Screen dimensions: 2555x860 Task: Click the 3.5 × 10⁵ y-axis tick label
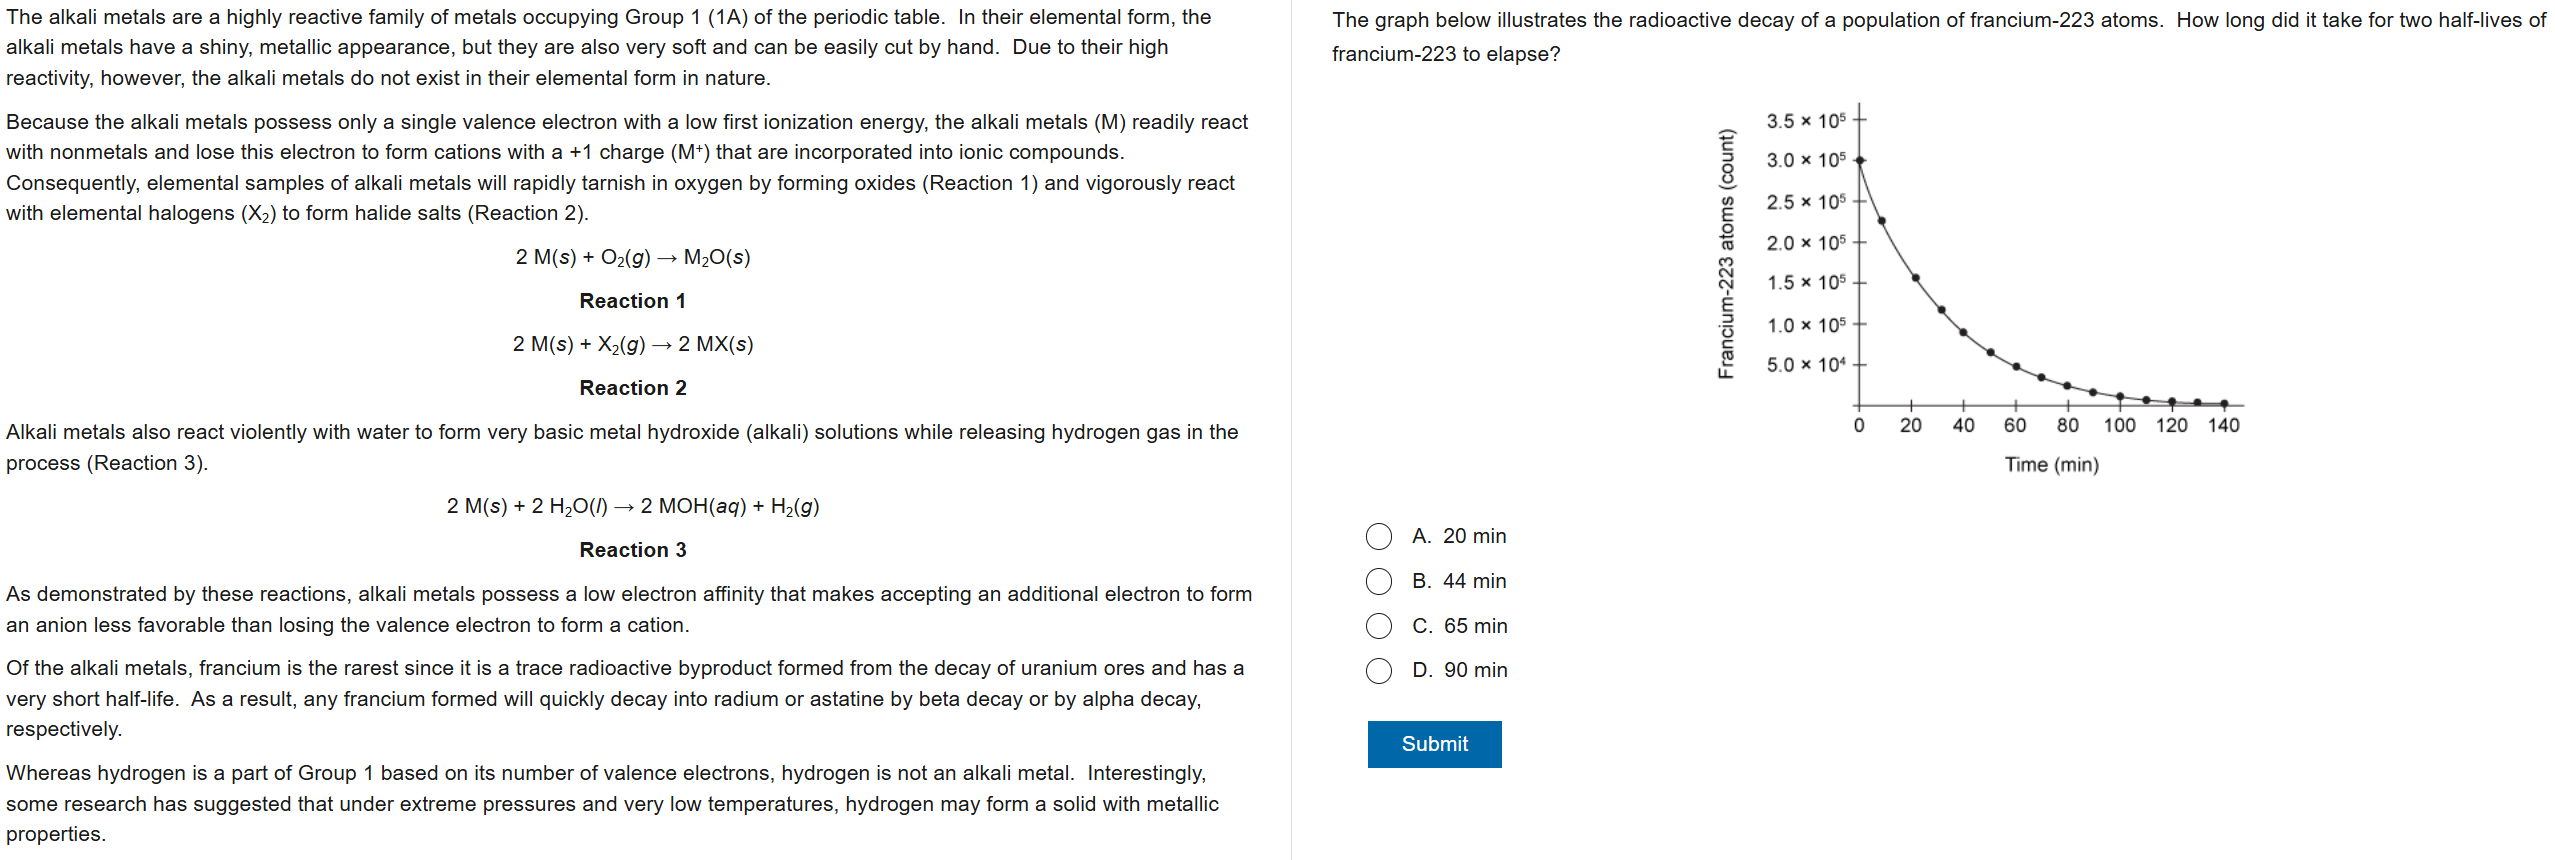tap(1805, 121)
